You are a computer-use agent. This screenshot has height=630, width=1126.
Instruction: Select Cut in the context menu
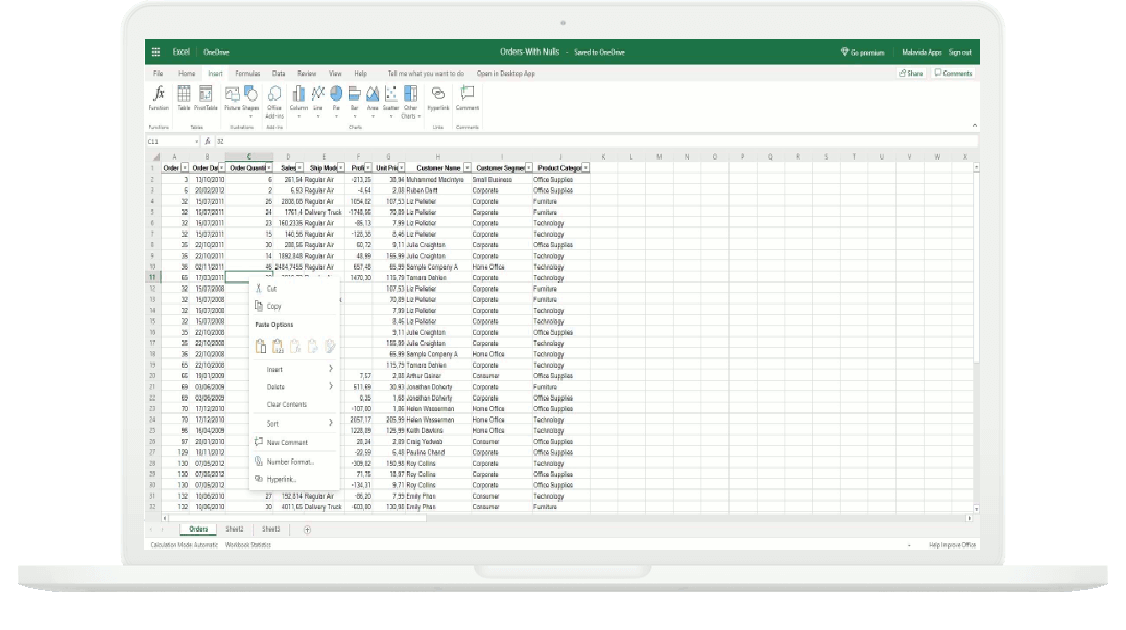294,289
